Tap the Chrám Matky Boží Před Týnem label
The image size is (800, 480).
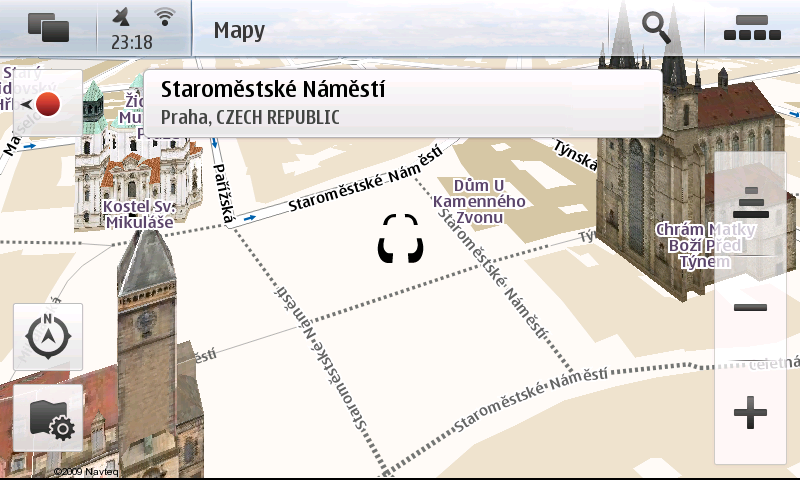[x=705, y=245]
